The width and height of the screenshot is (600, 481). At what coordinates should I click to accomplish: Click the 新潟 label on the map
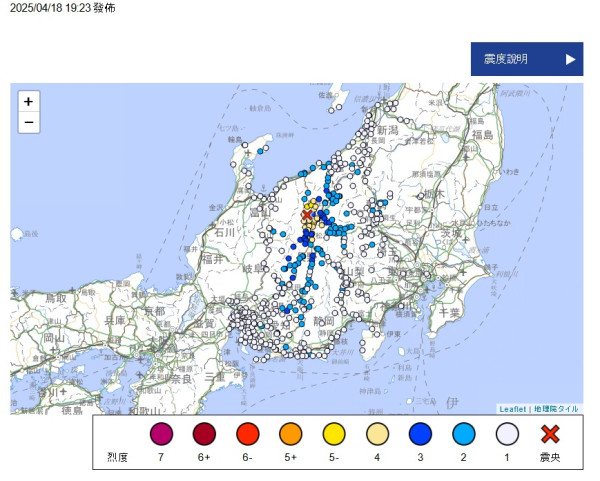(x=388, y=130)
